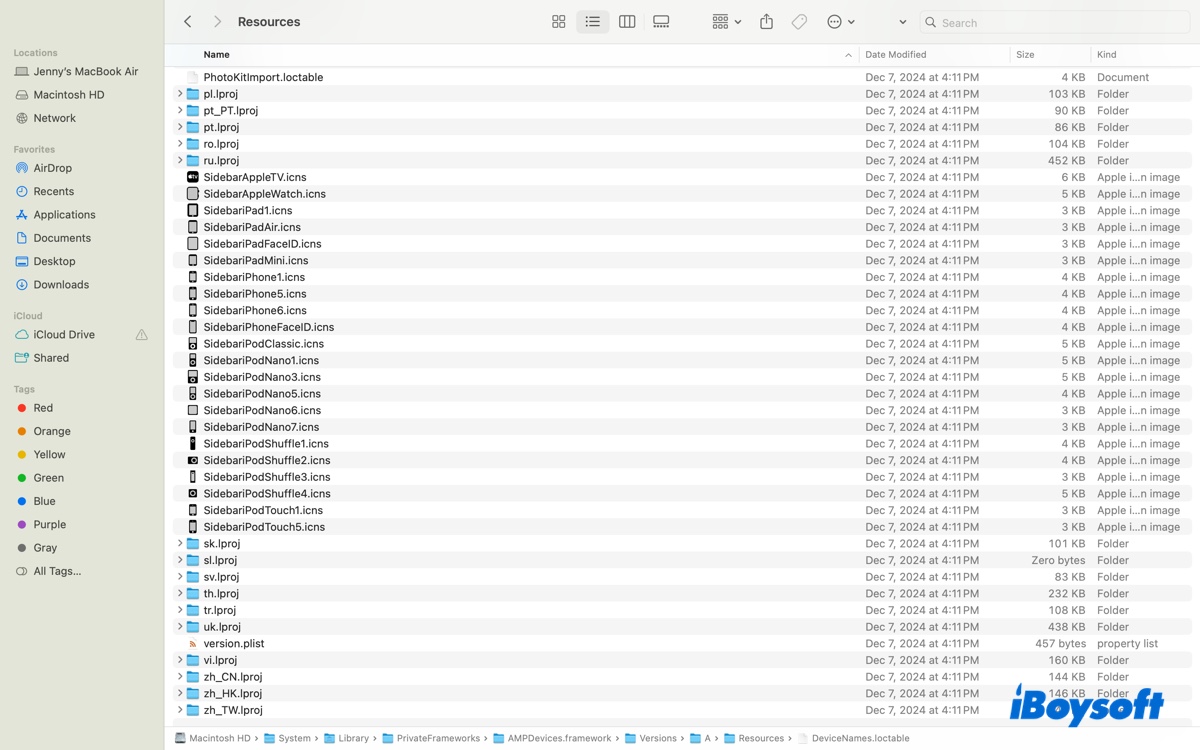Viewport: 1200px width, 750px height.
Task: Select the SidebarAppleWatch.icns file icon
Action: [193, 194]
